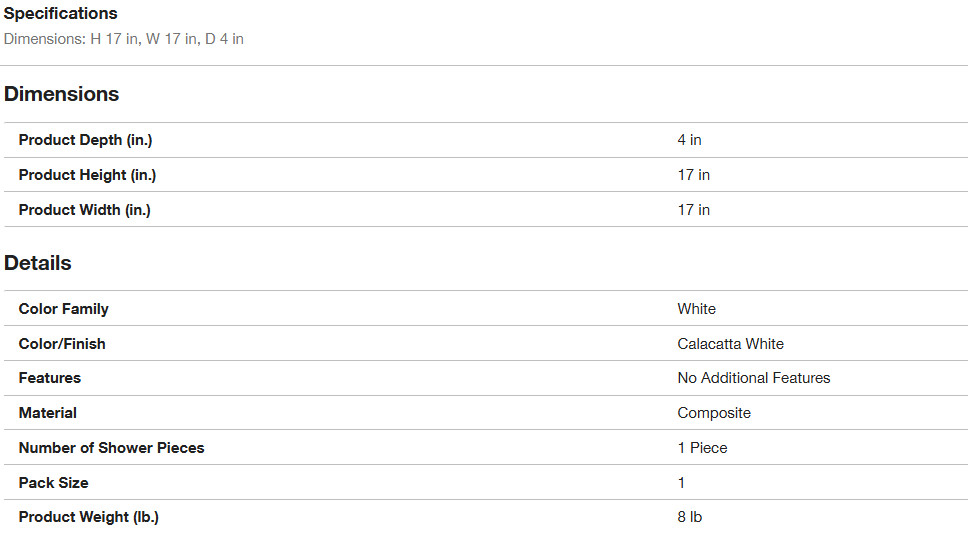Screen dimensions: 968x534
Task: Select the No Additional Features text
Action: click(x=753, y=378)
